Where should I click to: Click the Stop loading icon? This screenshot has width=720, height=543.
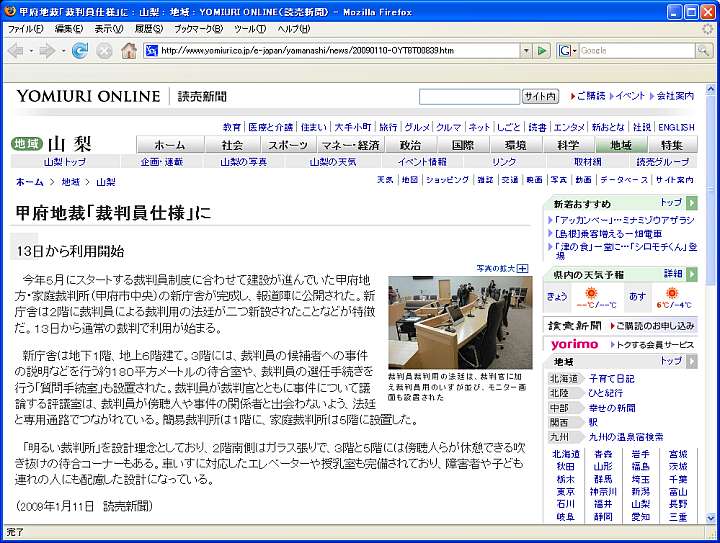tap(104, 50)
